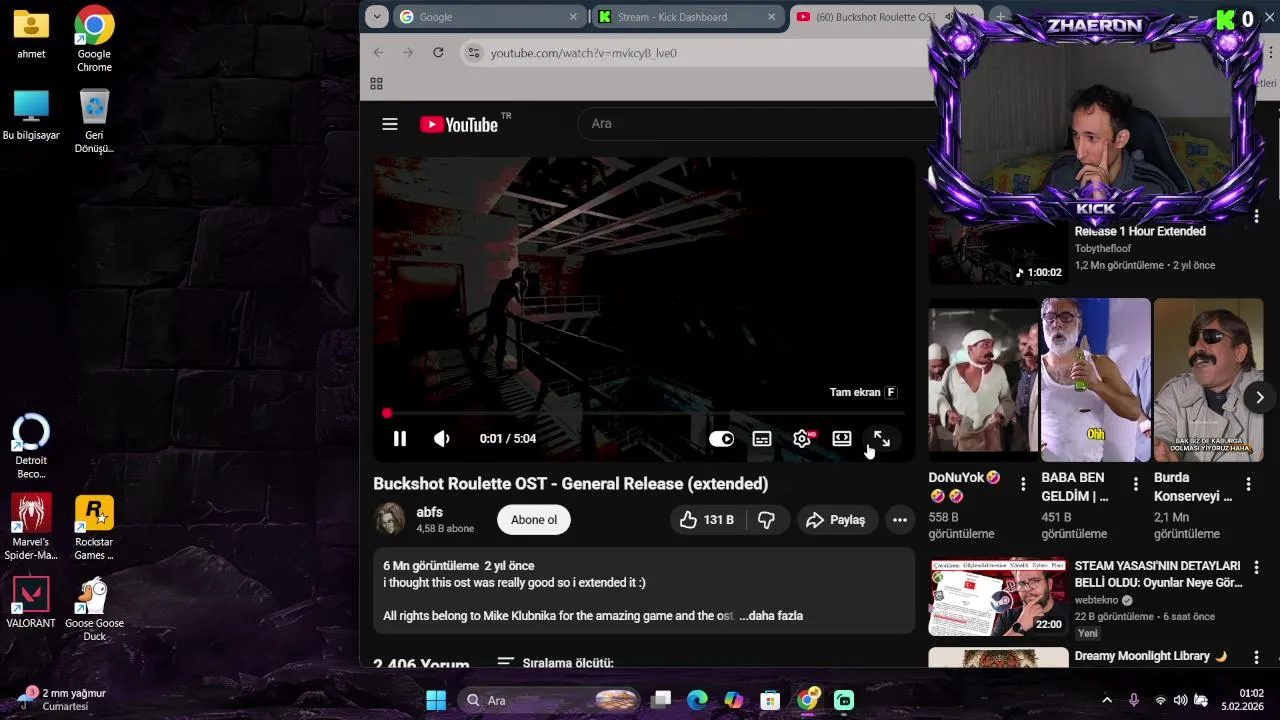Select the VALORANT desktop shortcut

(31, 602)
